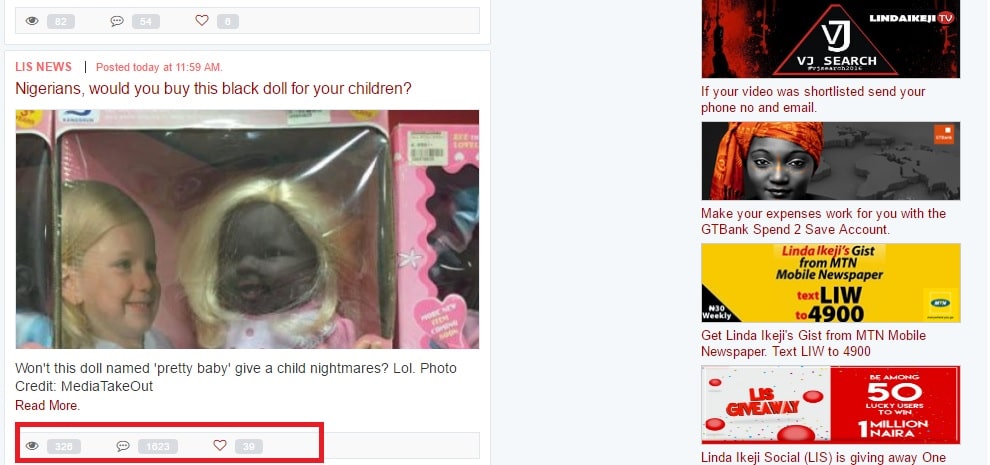Click the eye views icon next to 328
Viewport: 990px width, 465px height.
pos(32,446)
